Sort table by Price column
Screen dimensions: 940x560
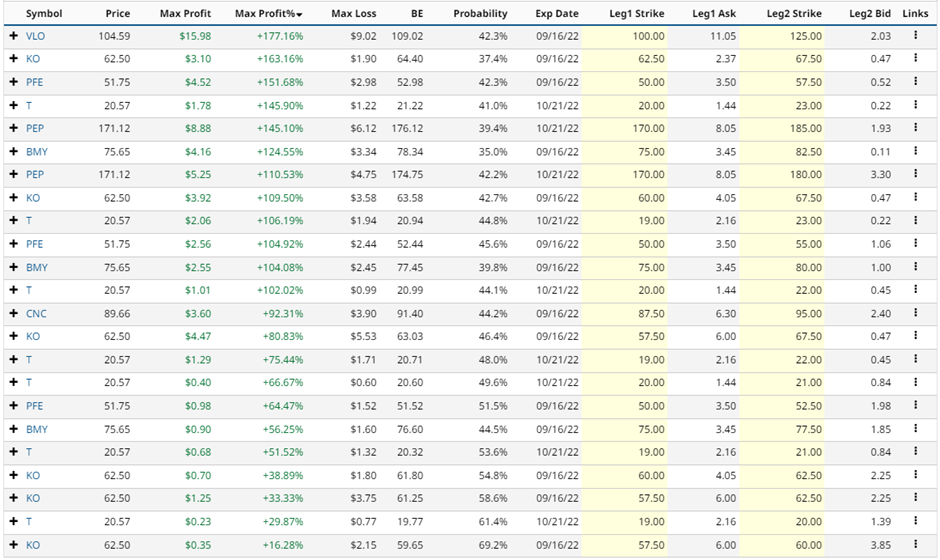click(118, 13)
